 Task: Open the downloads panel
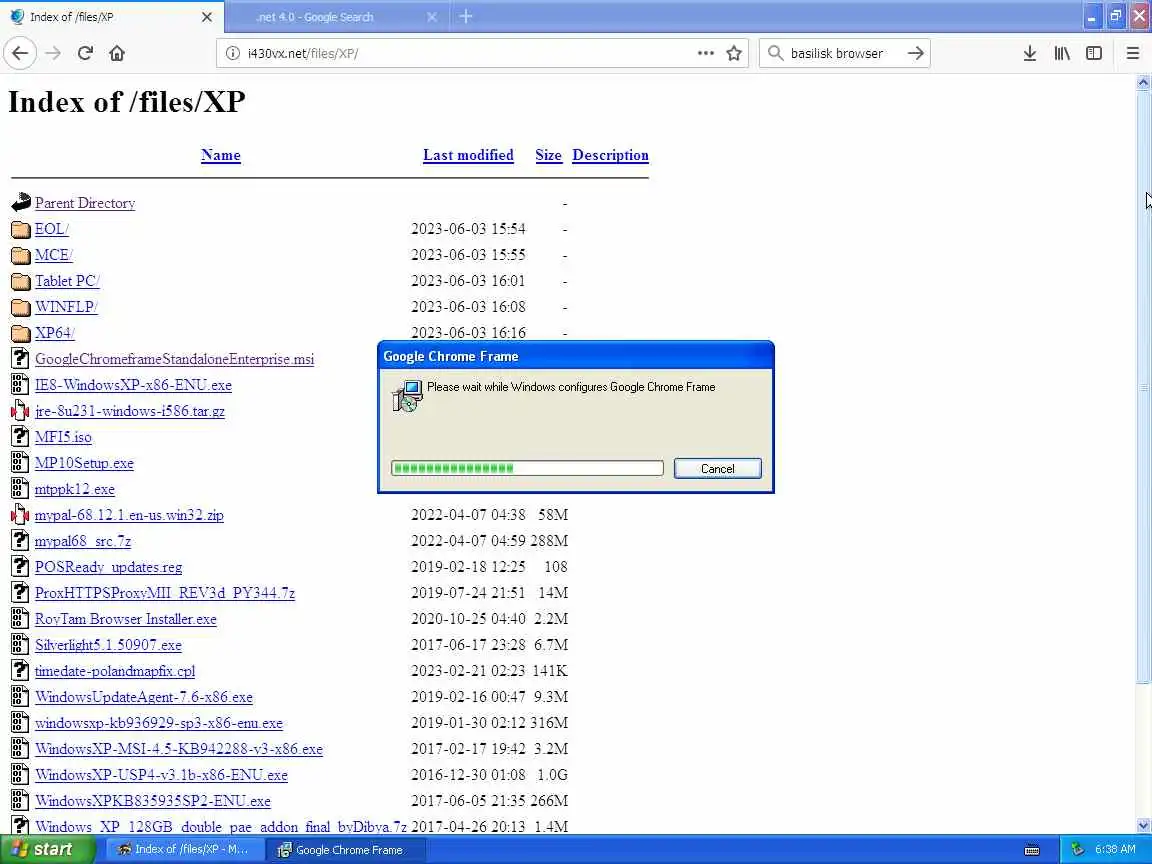click(1029, 53)
